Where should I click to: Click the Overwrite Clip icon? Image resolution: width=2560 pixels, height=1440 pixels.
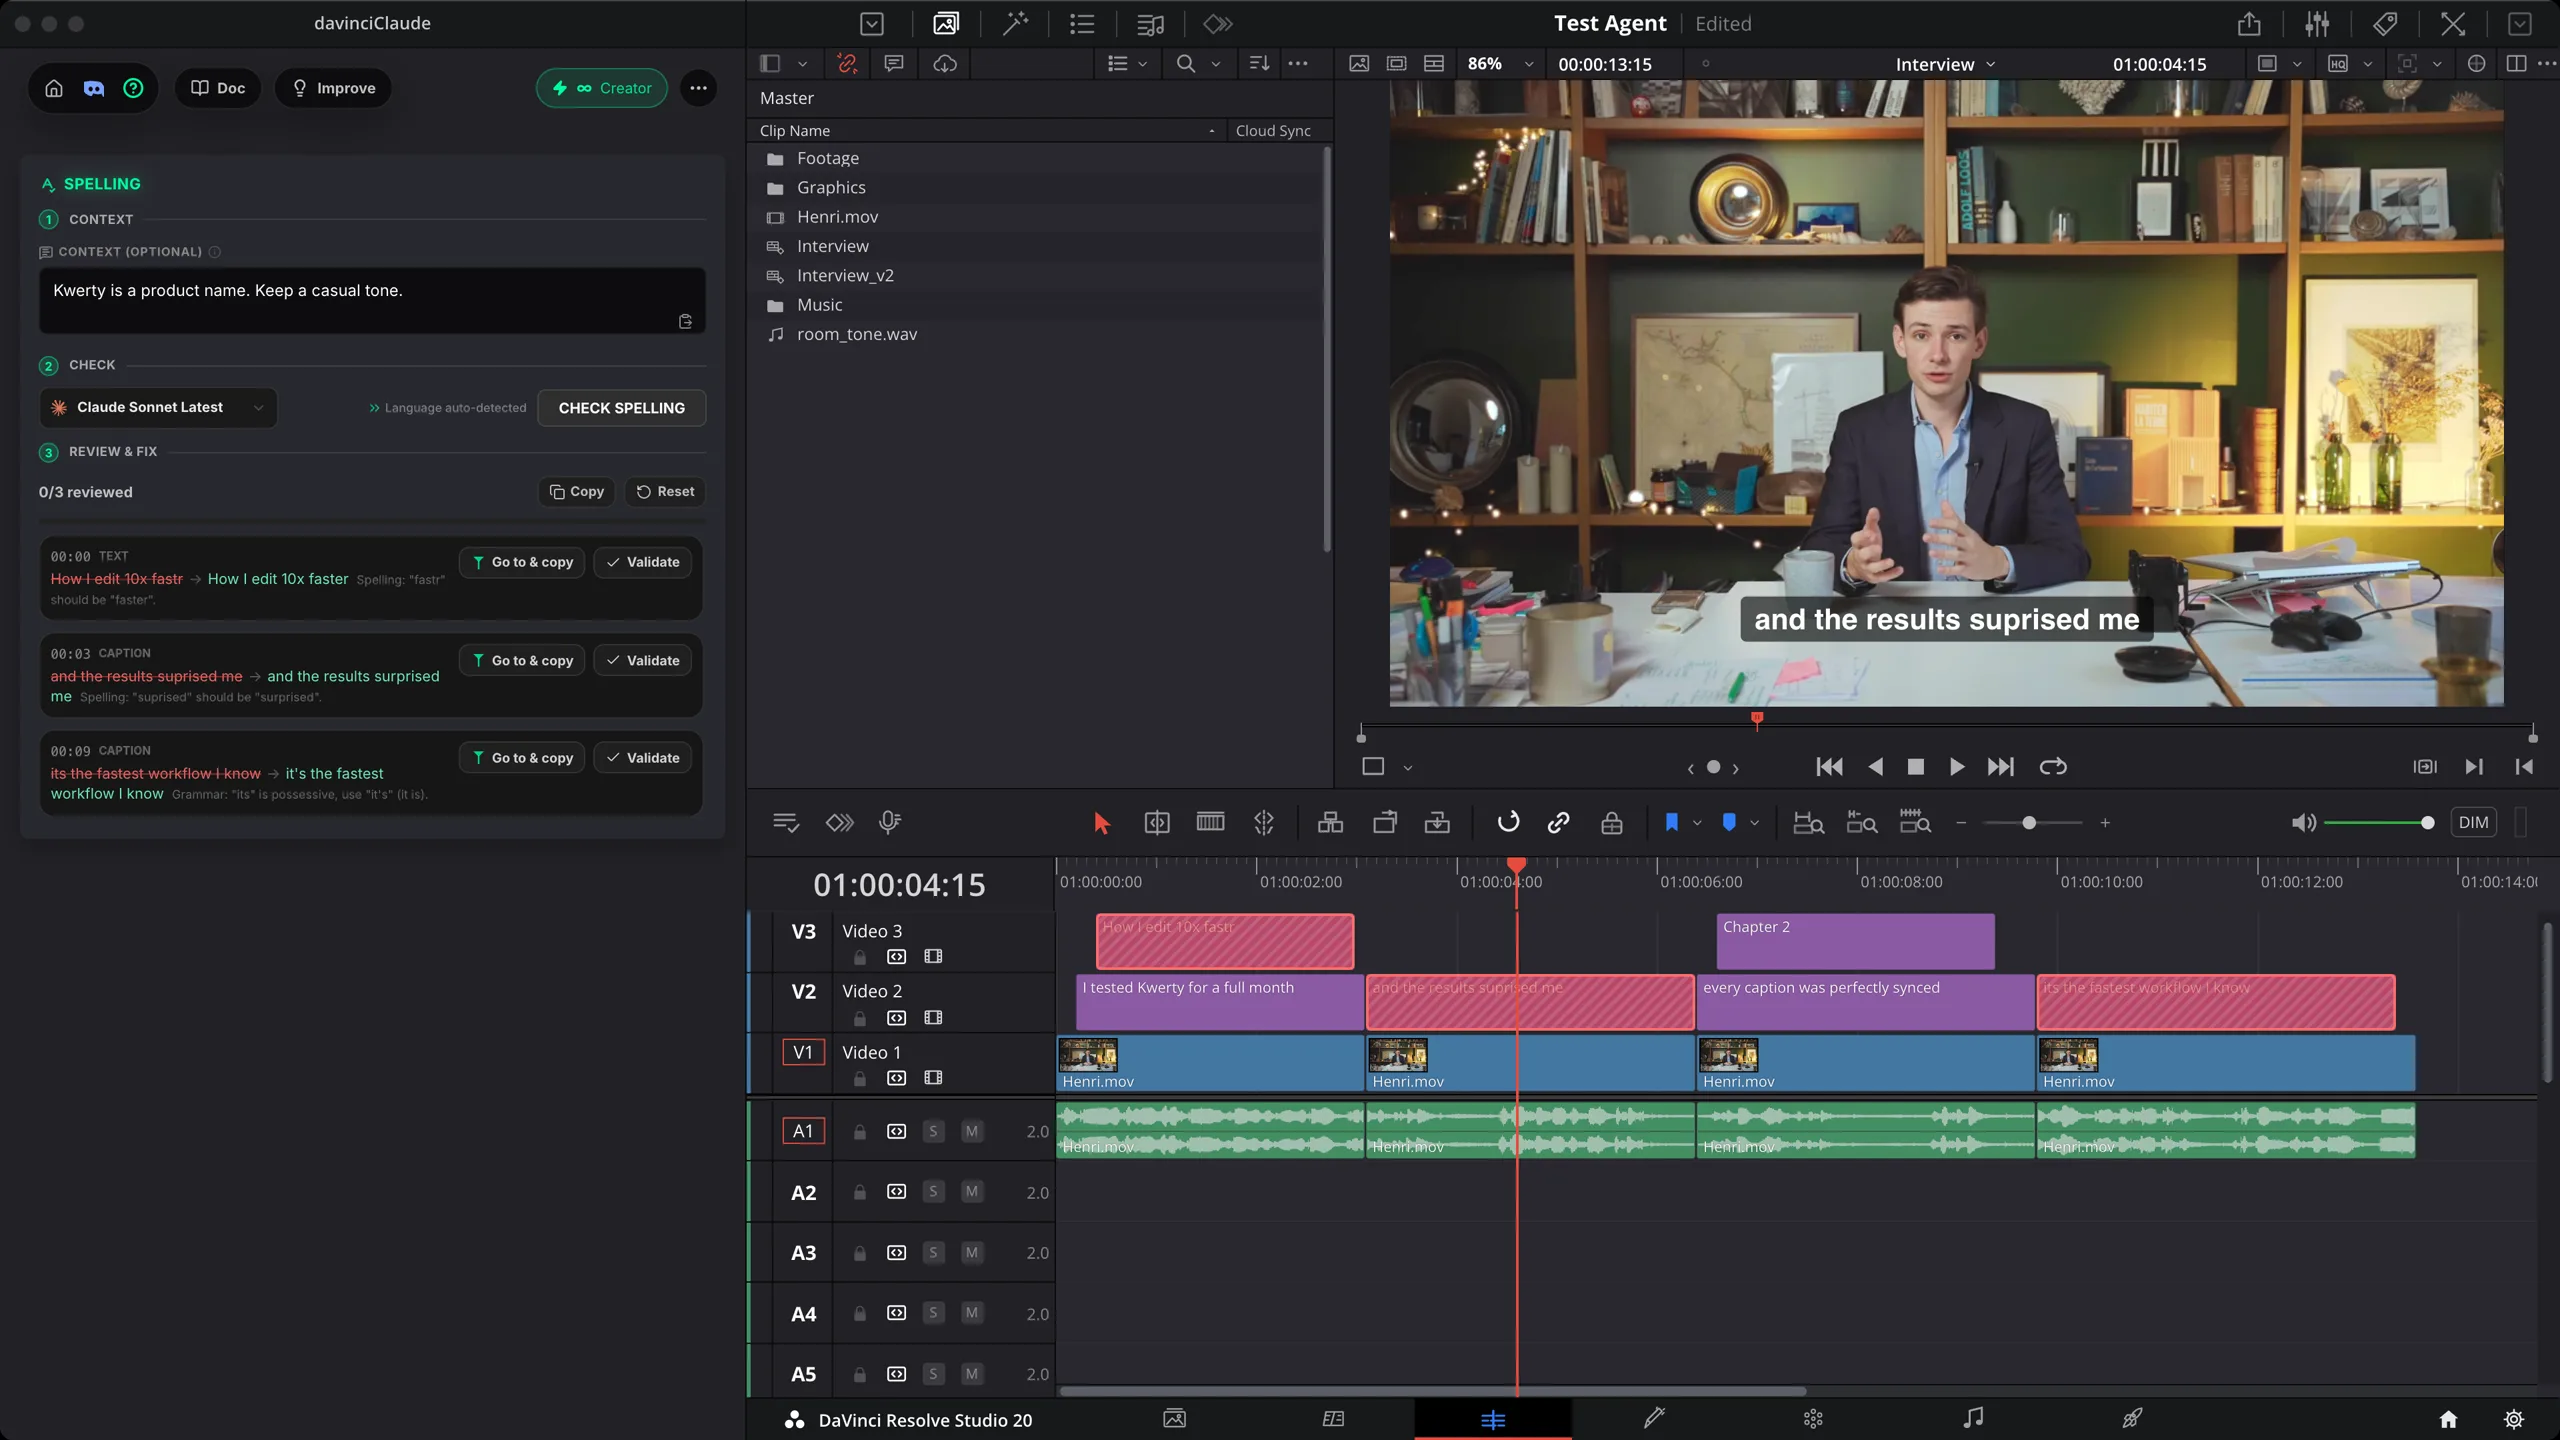(x=1384, y=823)
